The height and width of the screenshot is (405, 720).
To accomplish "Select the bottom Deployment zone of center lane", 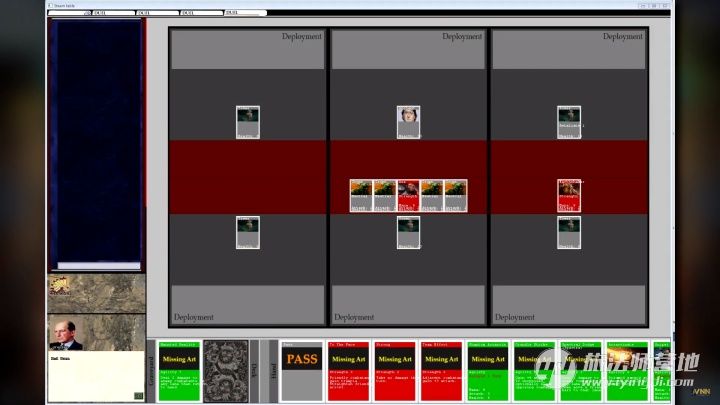I will [408, 304].
